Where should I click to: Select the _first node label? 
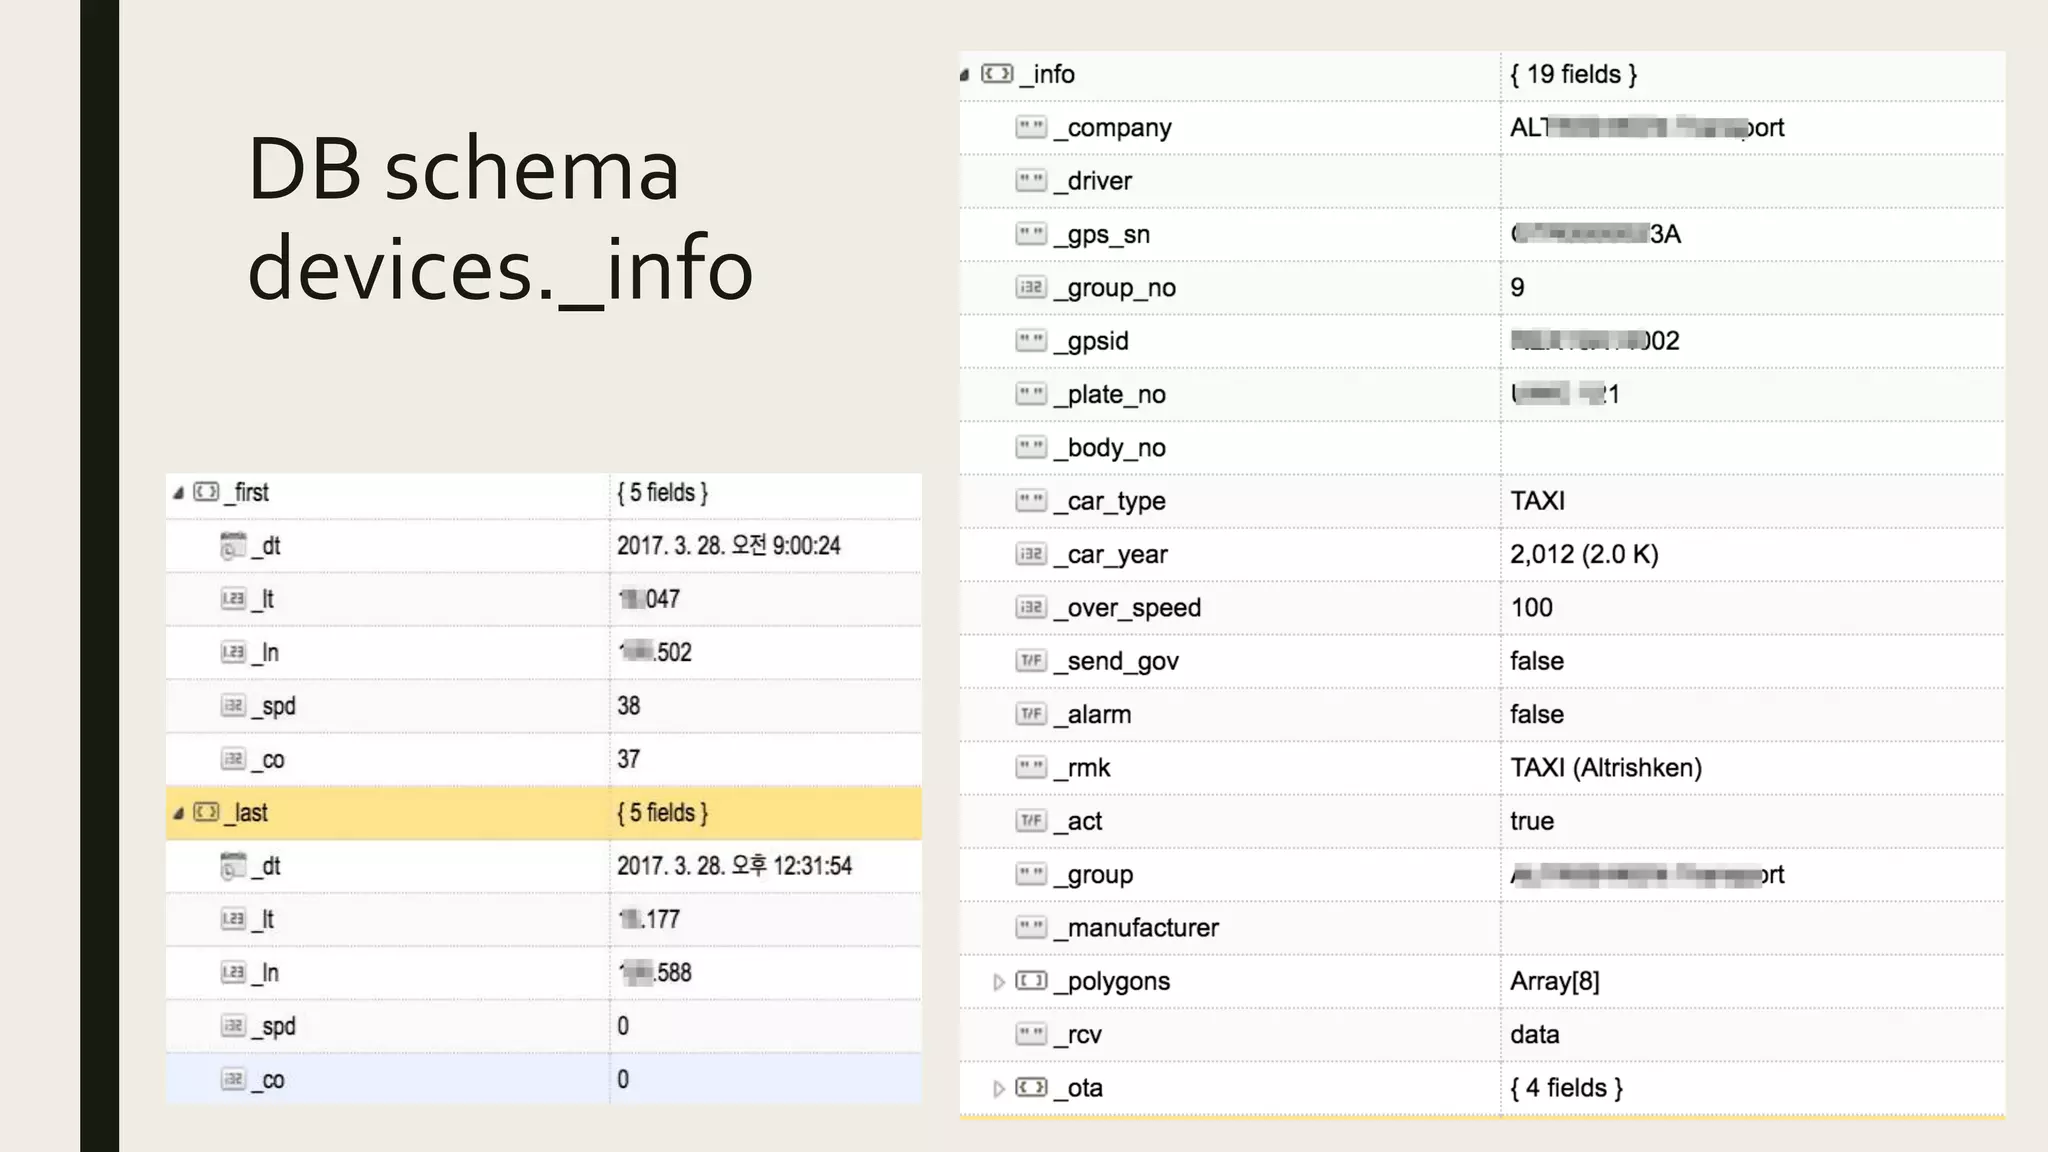(247, 493)
